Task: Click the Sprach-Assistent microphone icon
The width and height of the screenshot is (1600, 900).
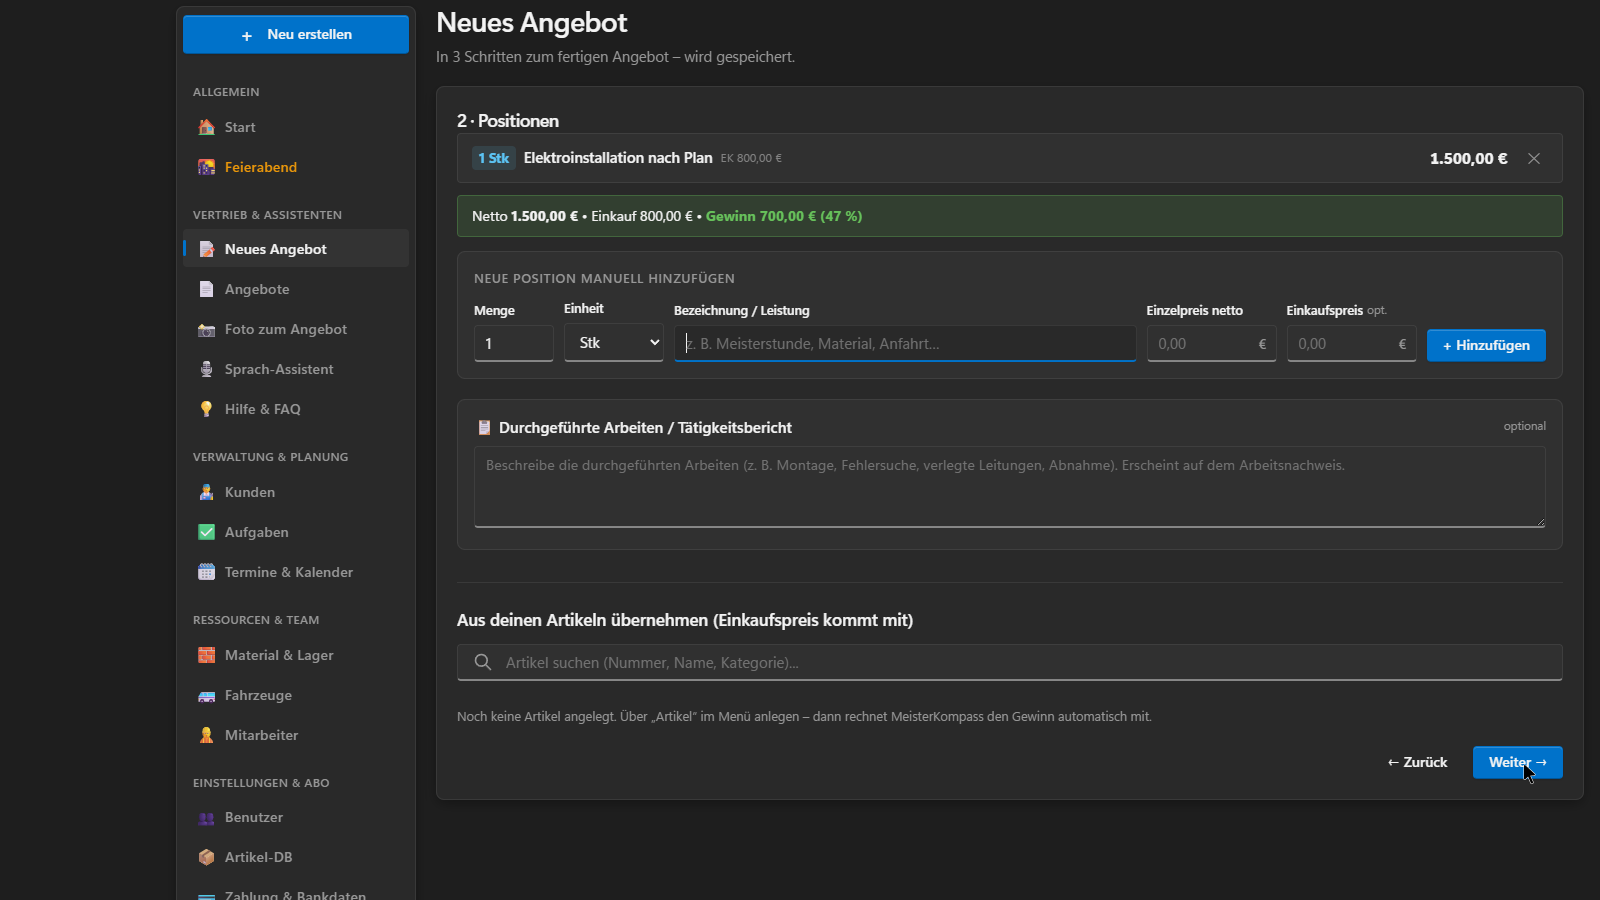Action: [206, 369]
